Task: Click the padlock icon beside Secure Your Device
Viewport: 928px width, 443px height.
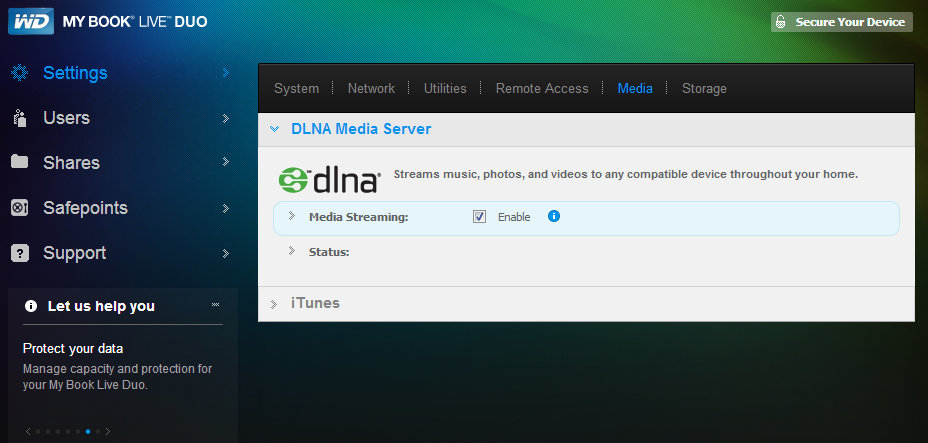Action: pos(781,22)
